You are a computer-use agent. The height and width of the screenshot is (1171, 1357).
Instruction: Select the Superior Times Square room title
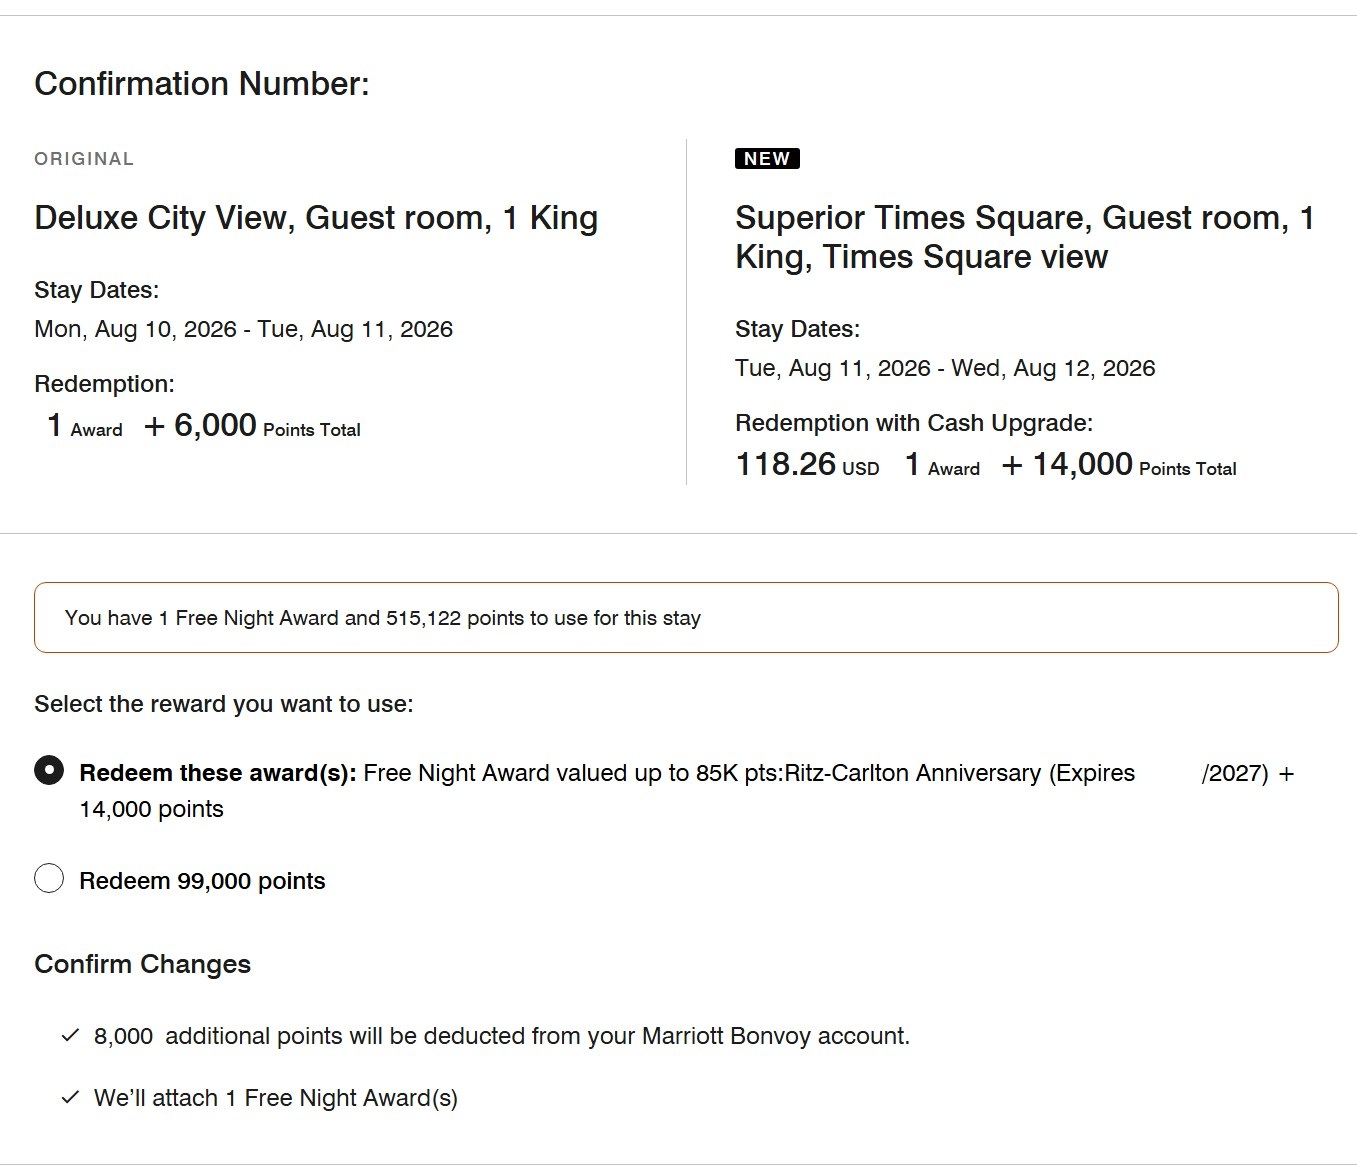coord(1025,237)
